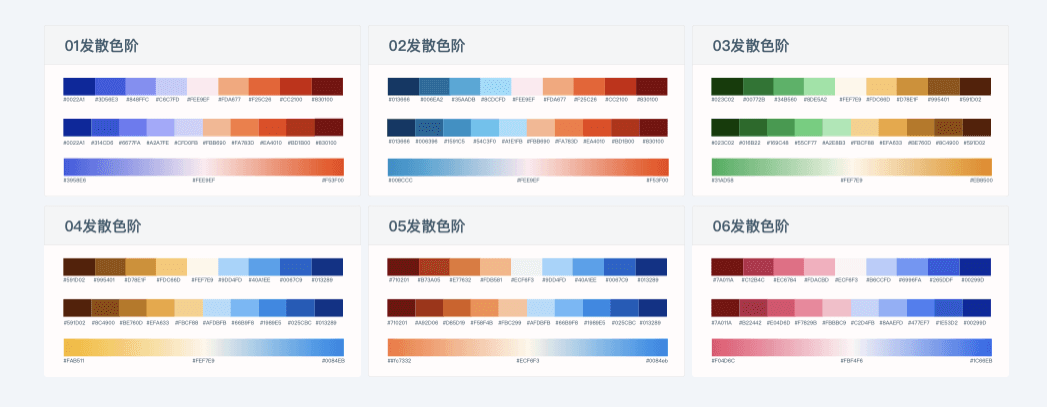Click the yellow-to-blue gradient bar in panel 04
This screenshot has width=1047, height=407.
204,348
